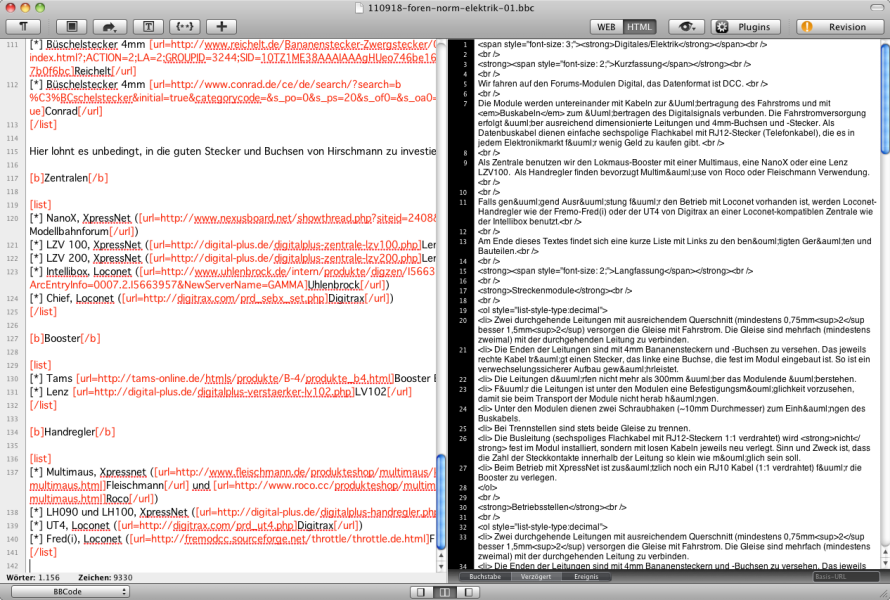The height and width of the screenshot is (600, 890).
Task: Click the text box toolbar icon
Action: [x=148, y=26]
